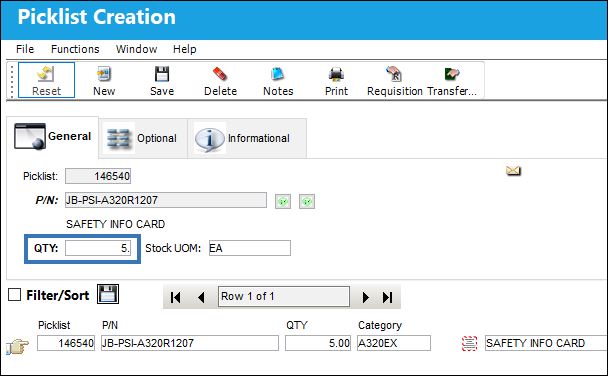Click the grid QTY cell 5.00
608x376 pixels.
click(x=318, y=343)
